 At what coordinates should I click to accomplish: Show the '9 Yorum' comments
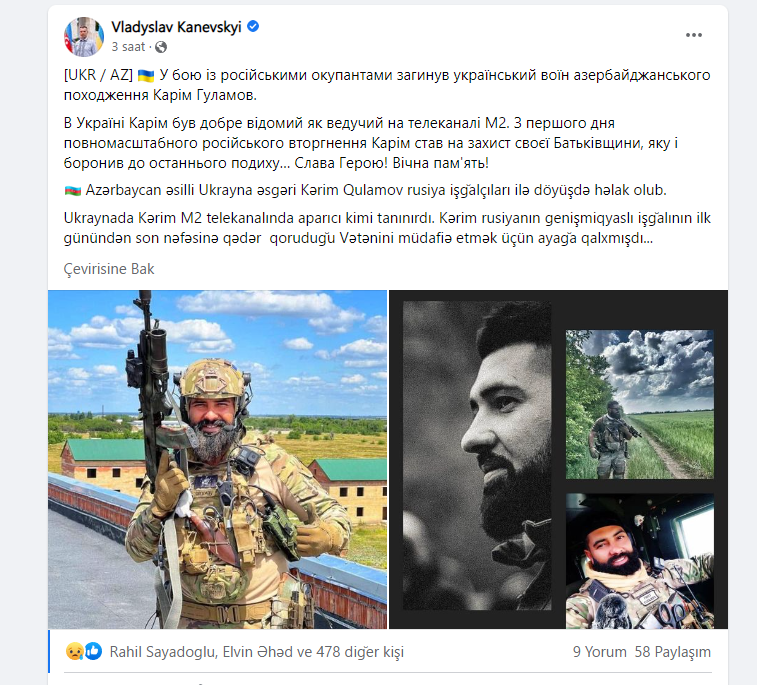coord(600,652)
